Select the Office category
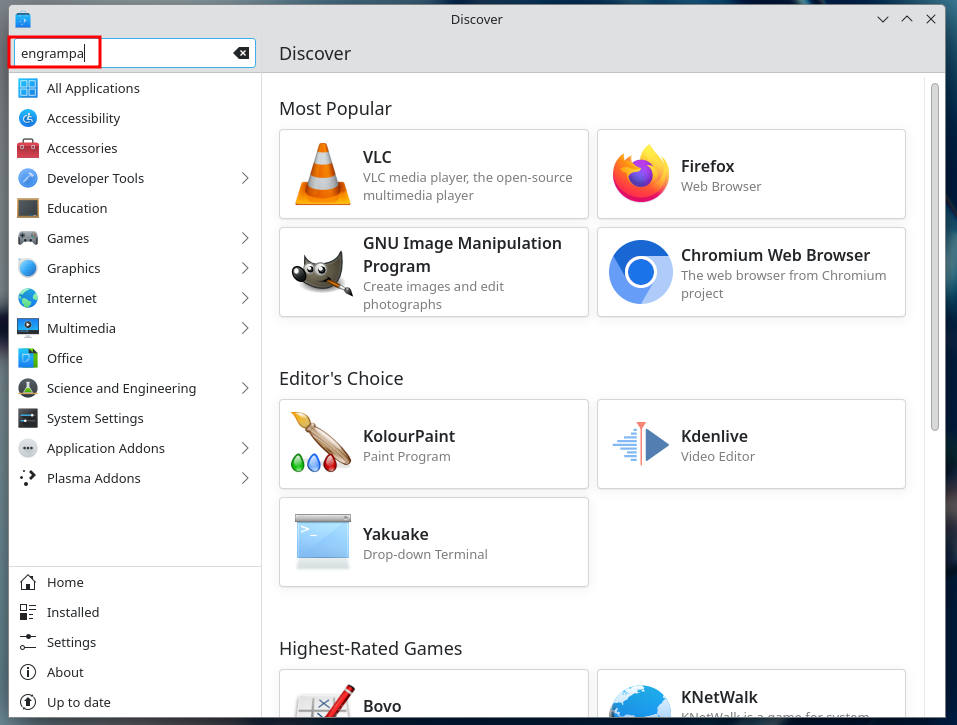 [x=65, y=358]
